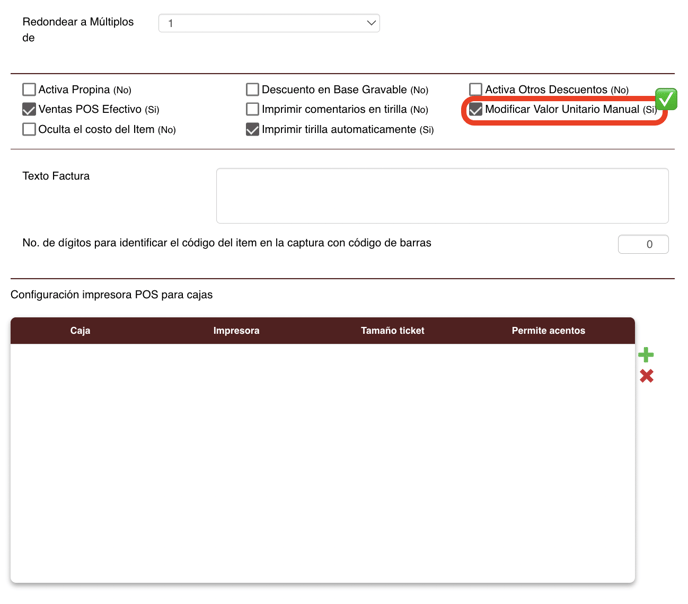Viewport: 688px width, 604px height.
Task: Click the Redondear a Múltiplos de label
Action: click(x=78, y=29)
